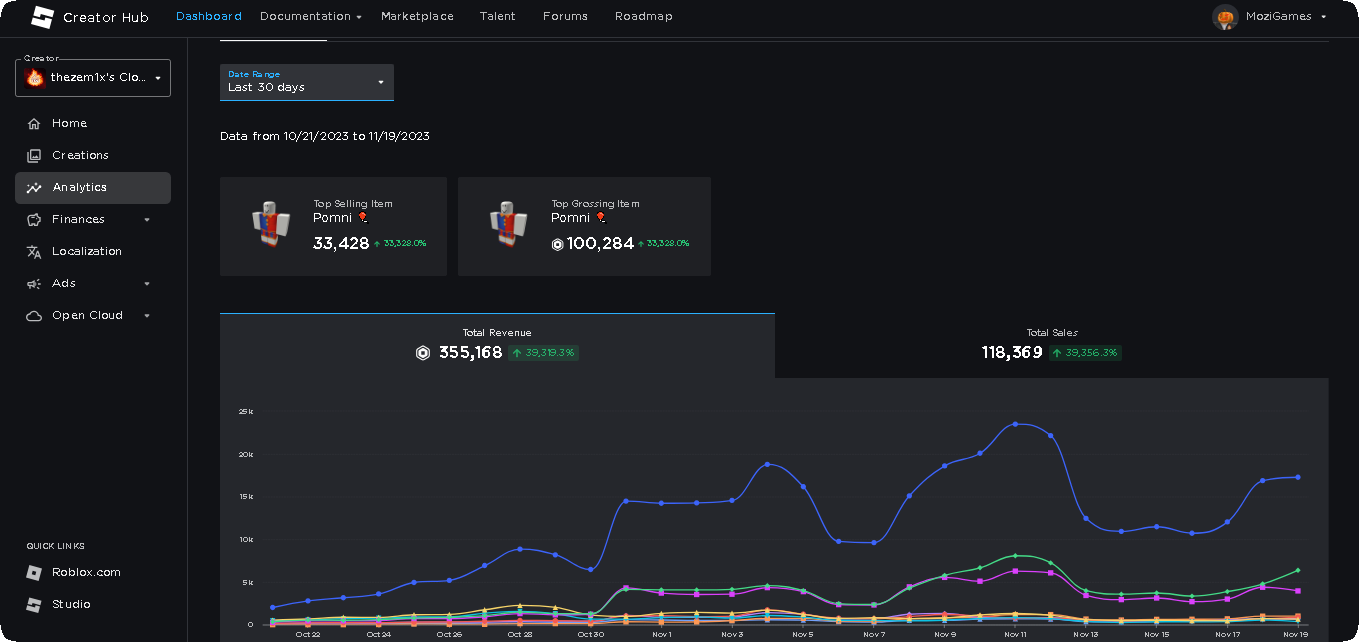The height and width of the screenshot is (642, 1359).
Task: Click the 33,428 sales value
Action: (341, 243)
